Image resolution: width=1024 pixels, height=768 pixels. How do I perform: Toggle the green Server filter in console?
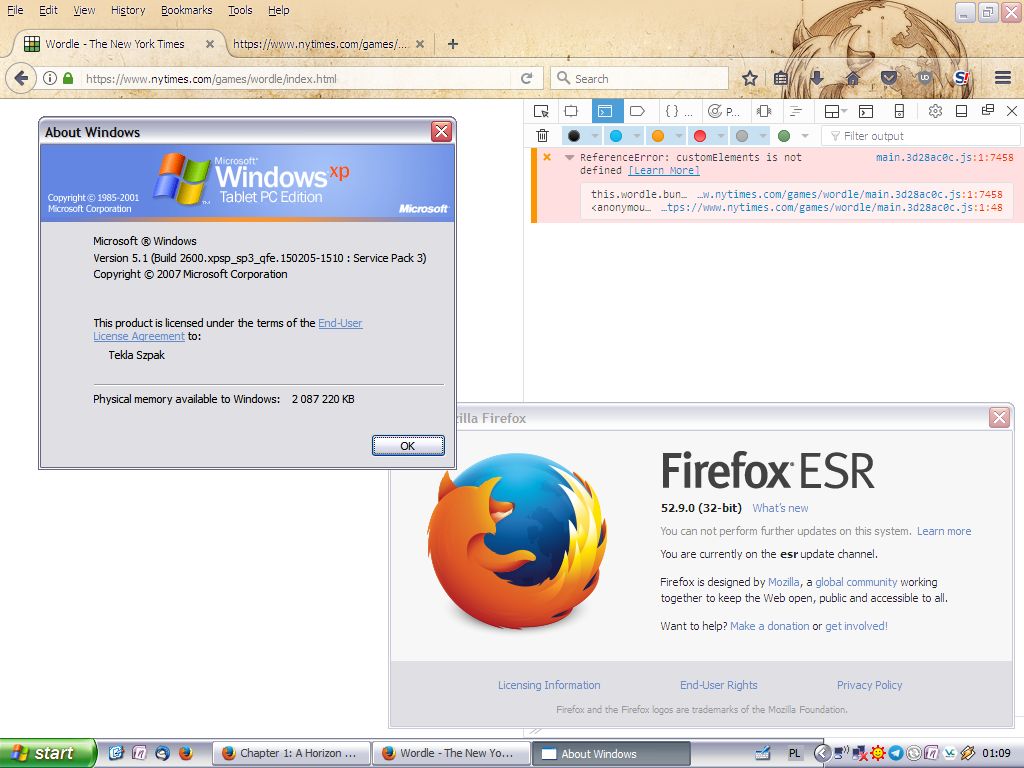pos(784,136)
